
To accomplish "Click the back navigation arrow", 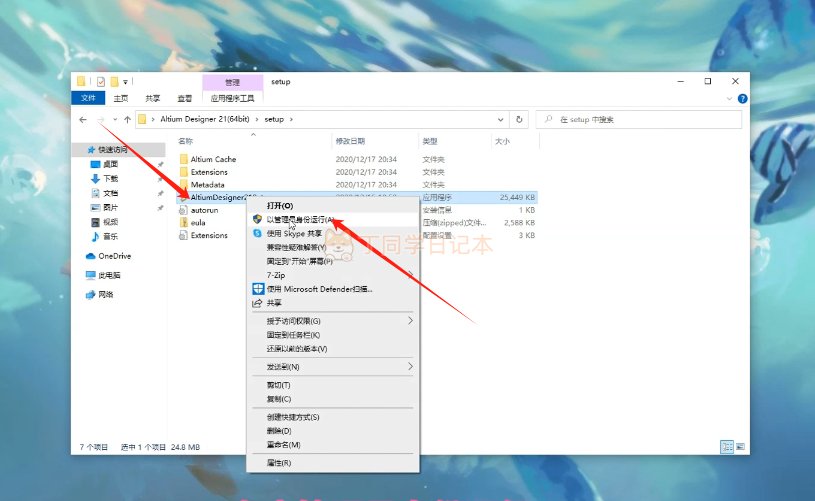I will (83, 120).
